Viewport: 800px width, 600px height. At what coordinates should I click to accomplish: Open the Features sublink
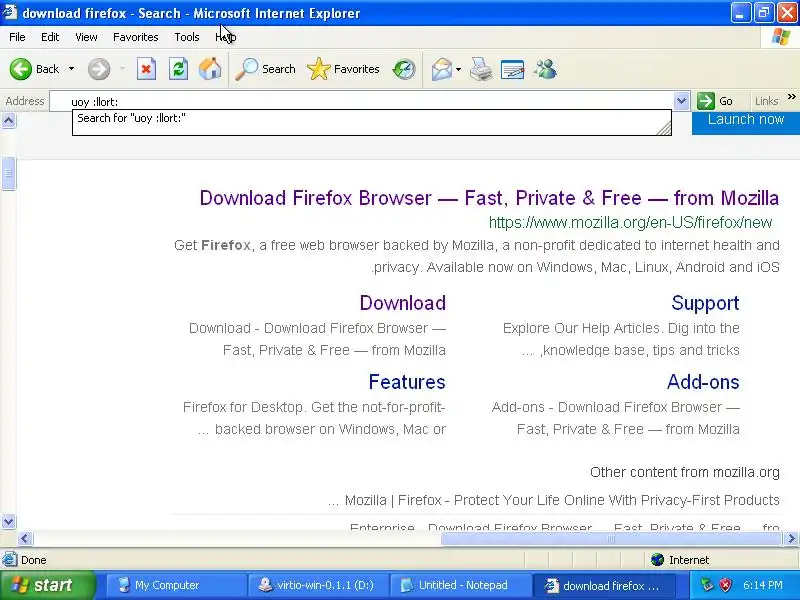coord(407,382)
